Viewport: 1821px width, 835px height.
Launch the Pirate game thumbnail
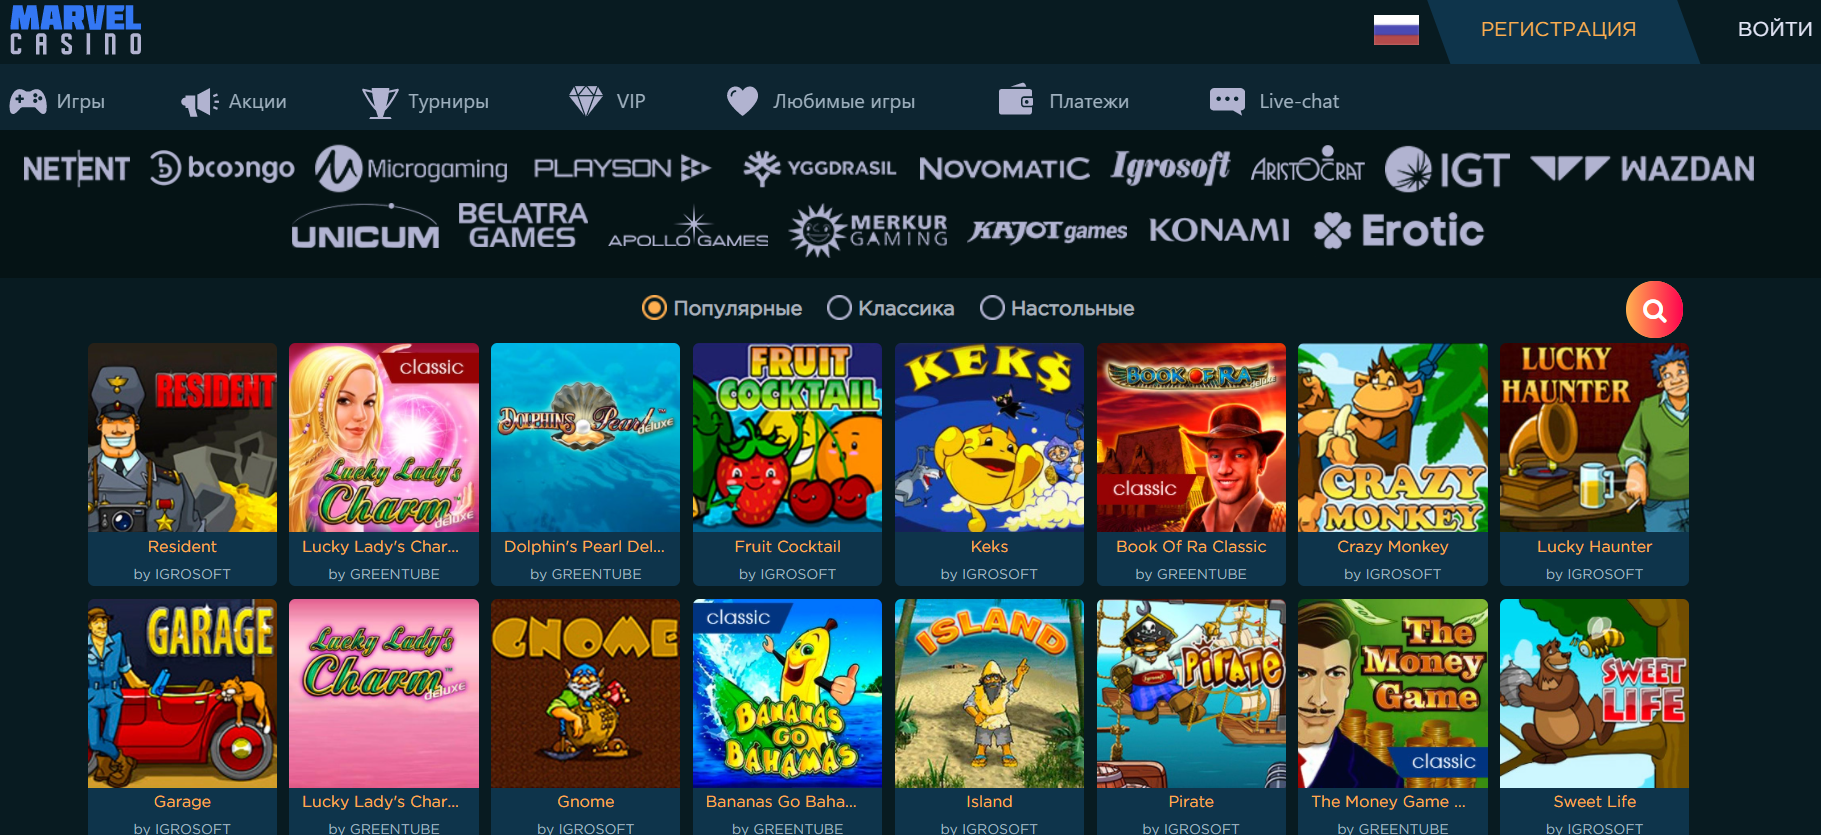1191,693
